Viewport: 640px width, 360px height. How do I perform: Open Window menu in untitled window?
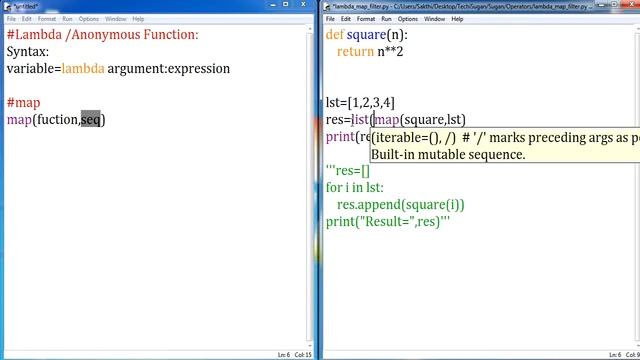tap(116, 19)
